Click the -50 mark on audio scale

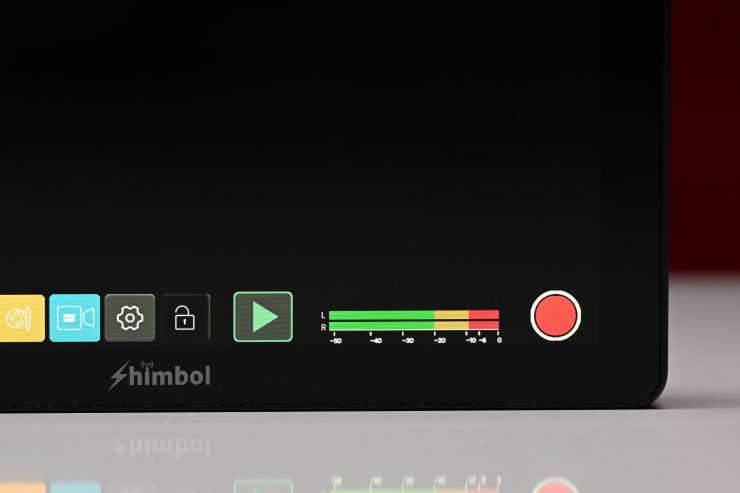(336, 340)
